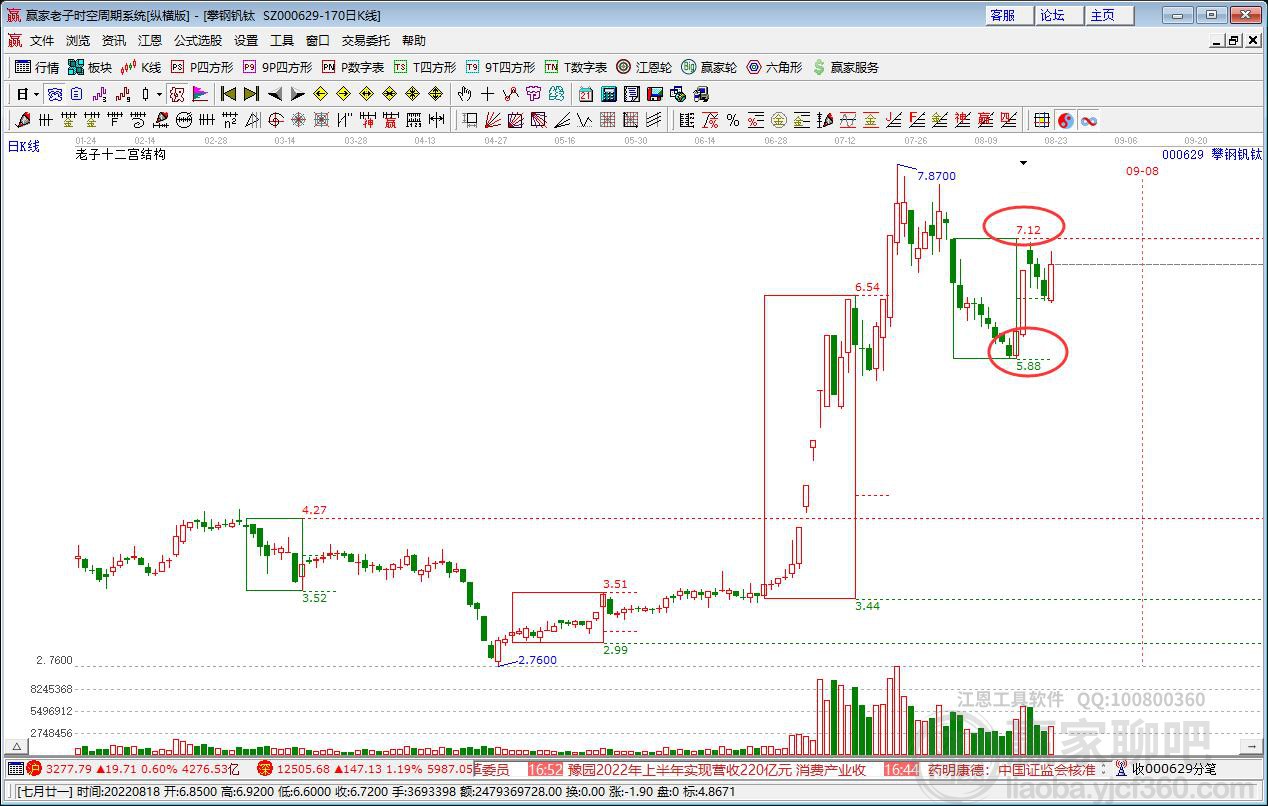Toggle the yin-yang taiji icon
Viewport: 1268px width, 806px height.
point(1066,120)
